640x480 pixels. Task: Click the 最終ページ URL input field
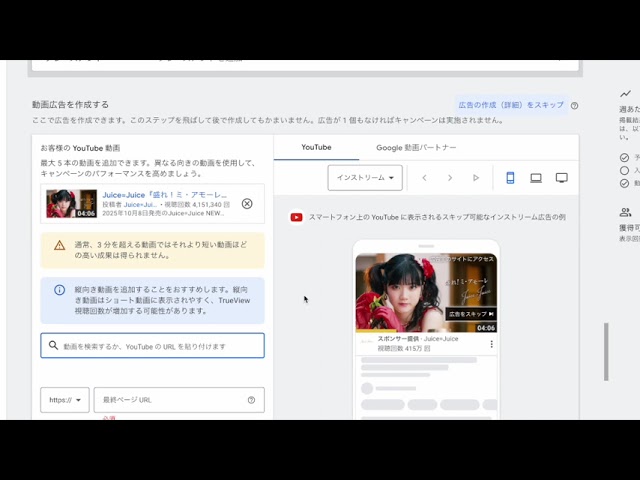click(x=170, y=400)
